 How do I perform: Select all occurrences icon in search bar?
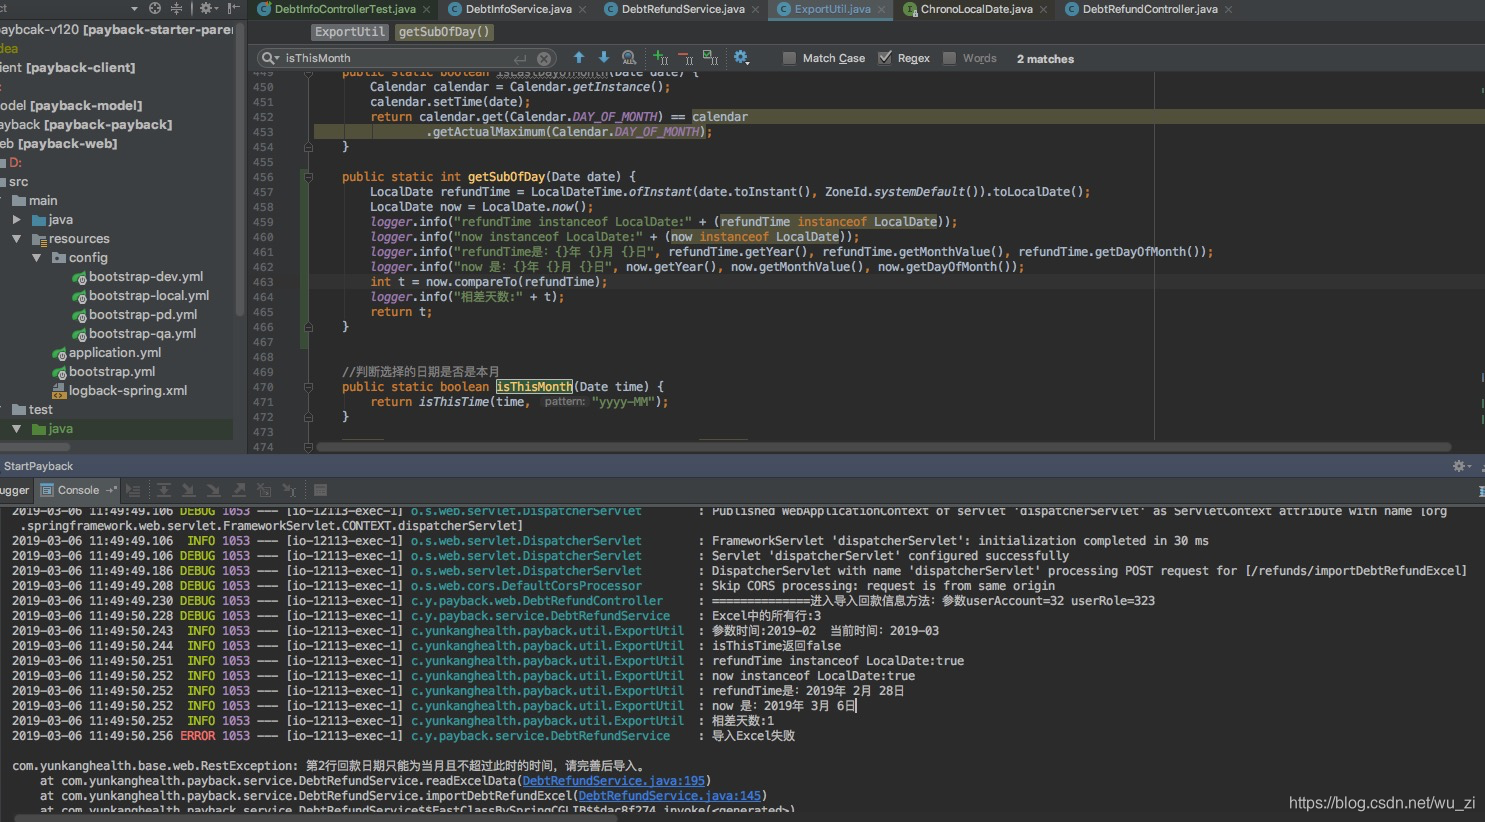click(x=710, y=58)
